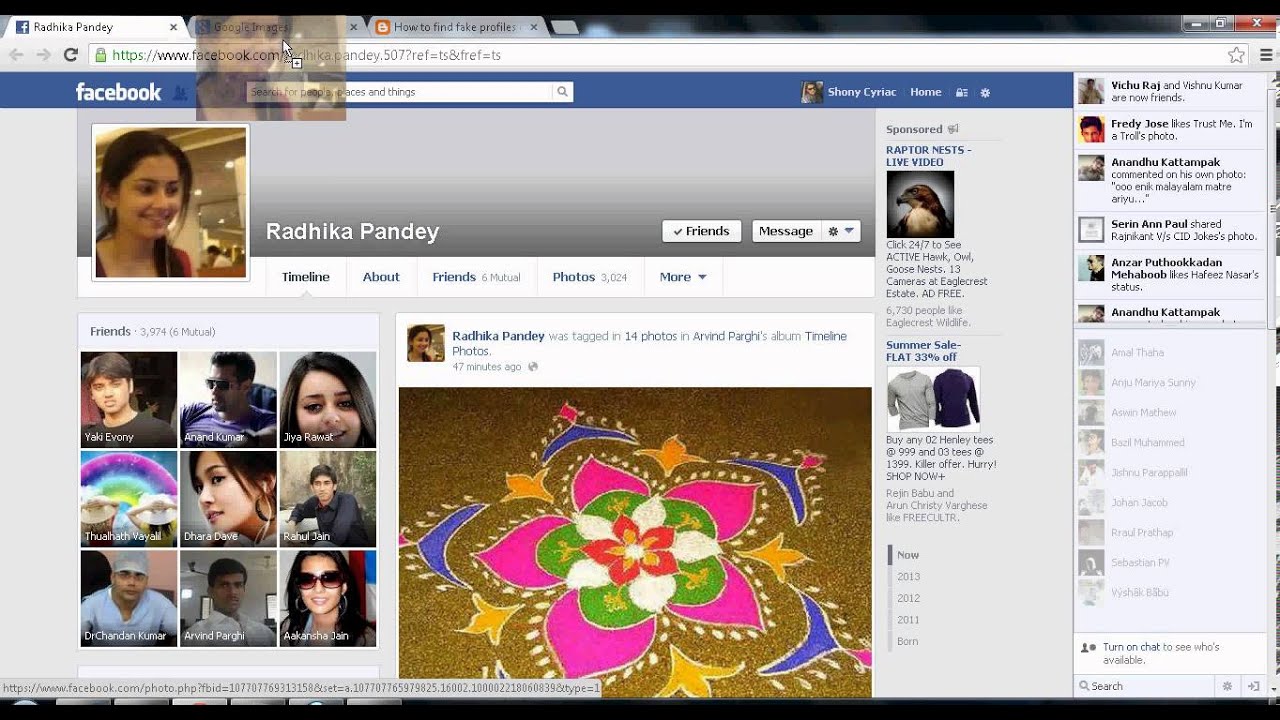Image resolution: width=1280 pixels, height=720 pixels.
Task: Select Johan Jacob in chat list
Action: (1171, 502)
